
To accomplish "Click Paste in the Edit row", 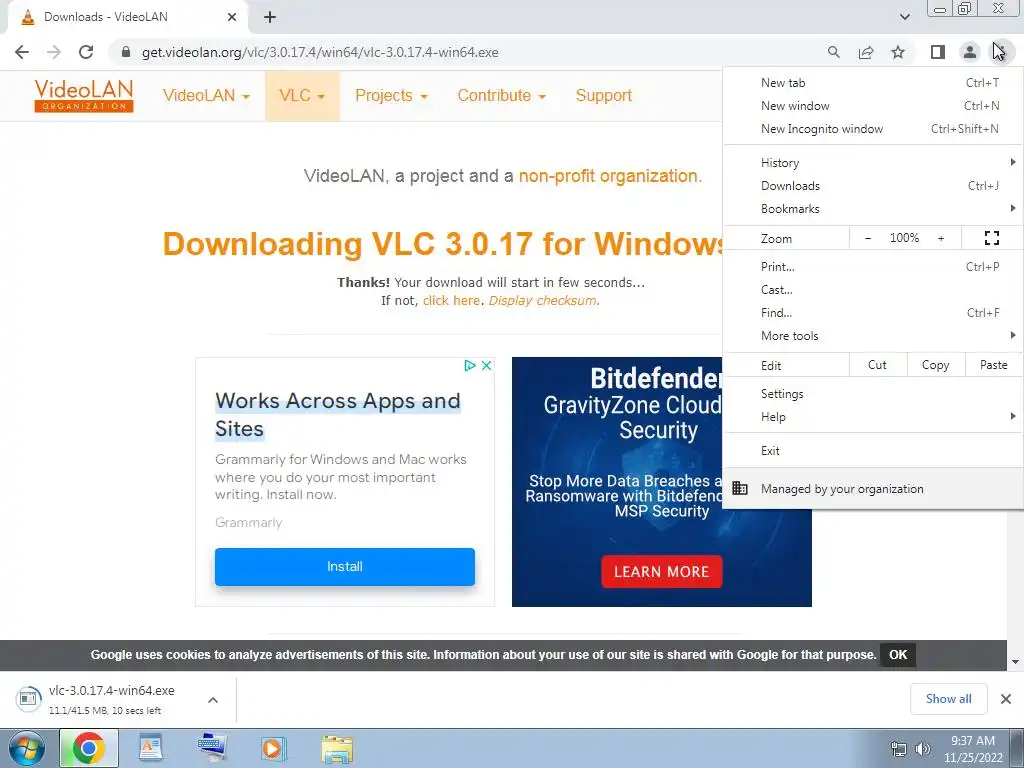I will [x=993, y=365].
